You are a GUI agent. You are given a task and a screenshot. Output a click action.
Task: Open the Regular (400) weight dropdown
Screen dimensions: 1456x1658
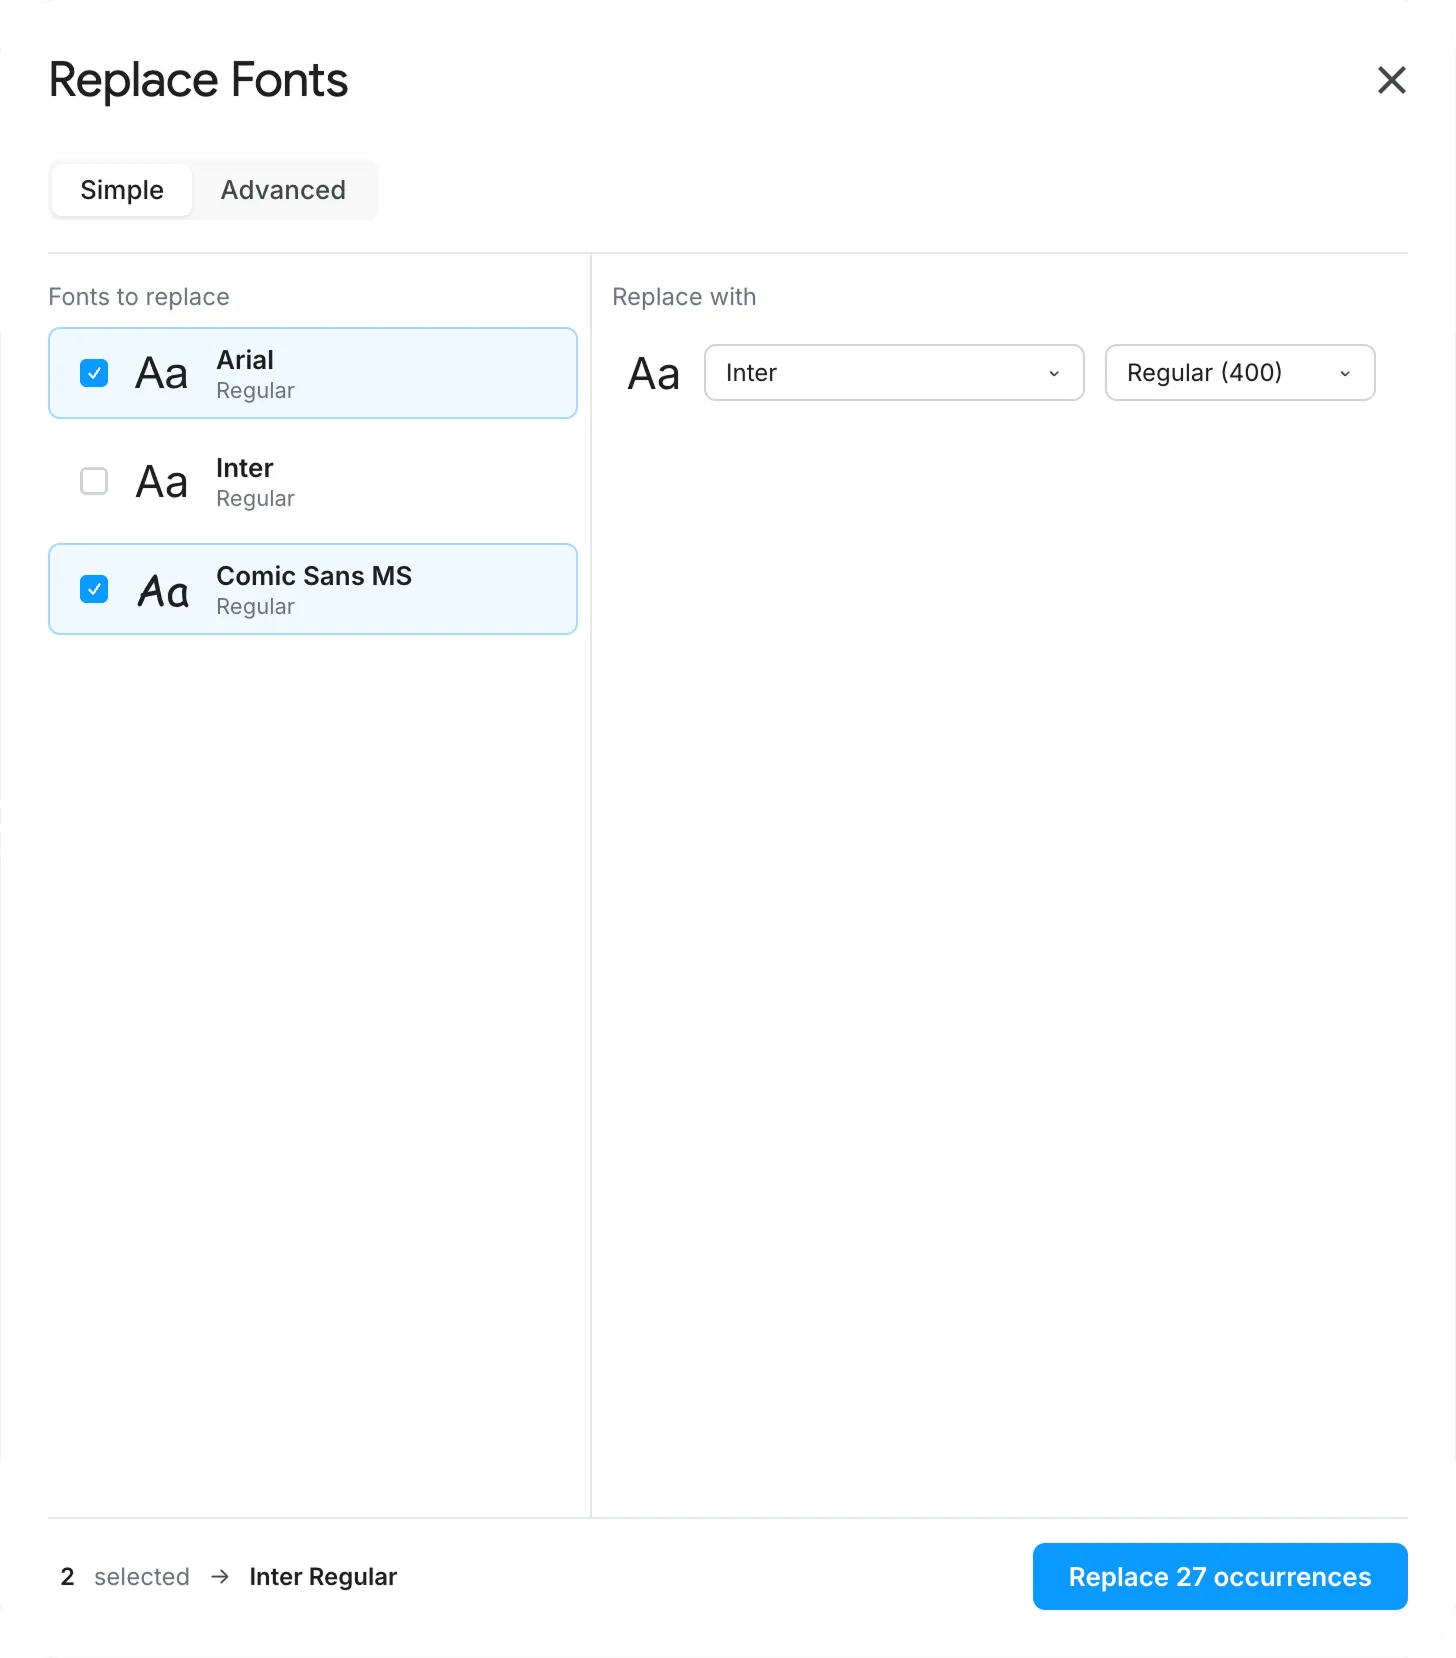click(x=1240, y=373)
